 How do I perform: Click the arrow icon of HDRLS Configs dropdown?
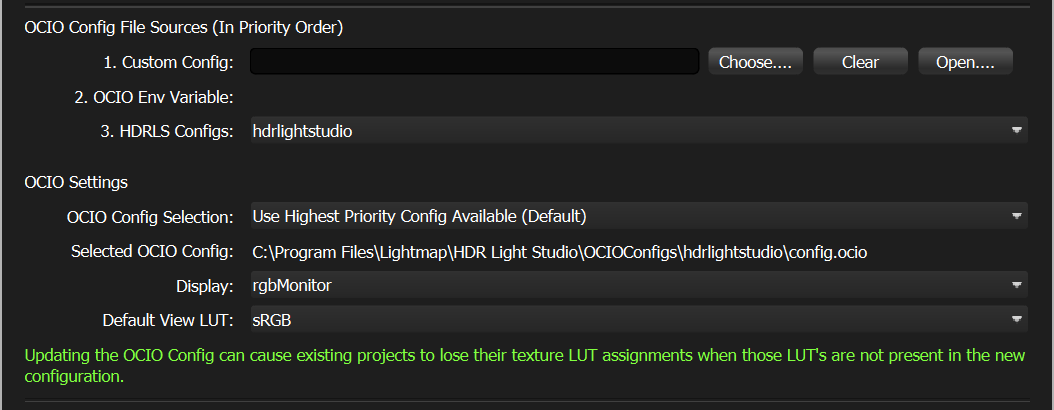[1016, 131]
